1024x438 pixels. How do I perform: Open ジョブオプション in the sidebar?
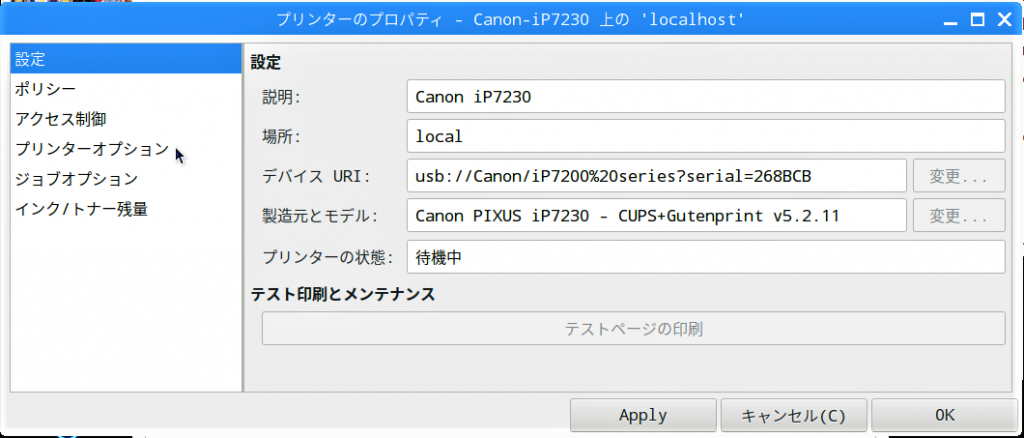click(x=126, y=179)
